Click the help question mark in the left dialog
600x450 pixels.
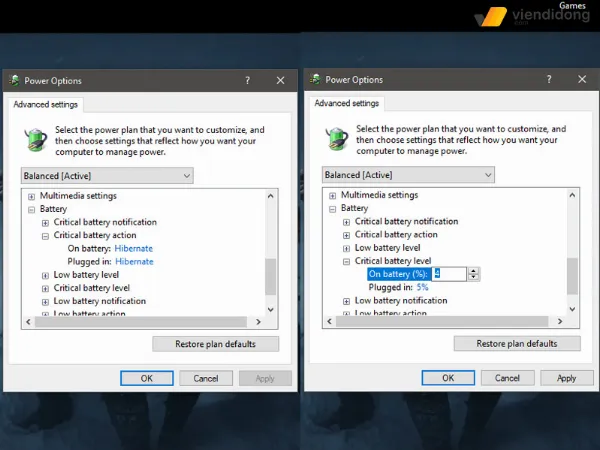tap(246, 81)
